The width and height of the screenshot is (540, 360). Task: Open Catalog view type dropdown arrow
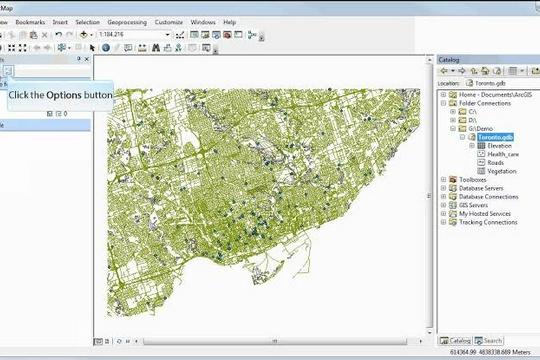click(522, 71)
